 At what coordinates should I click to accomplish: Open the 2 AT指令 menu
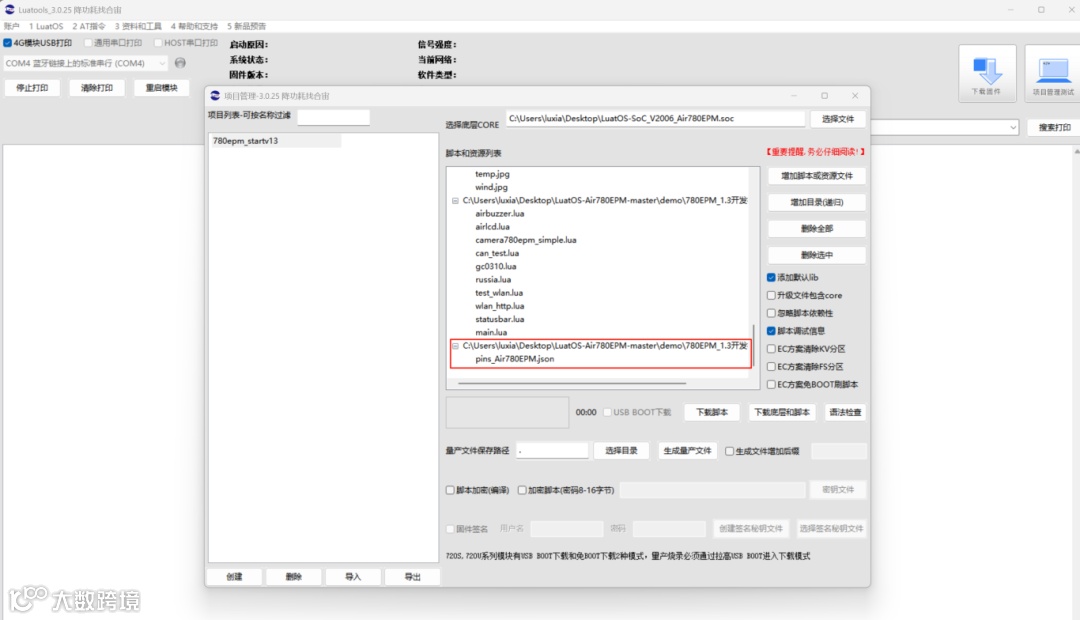point(89,26)
